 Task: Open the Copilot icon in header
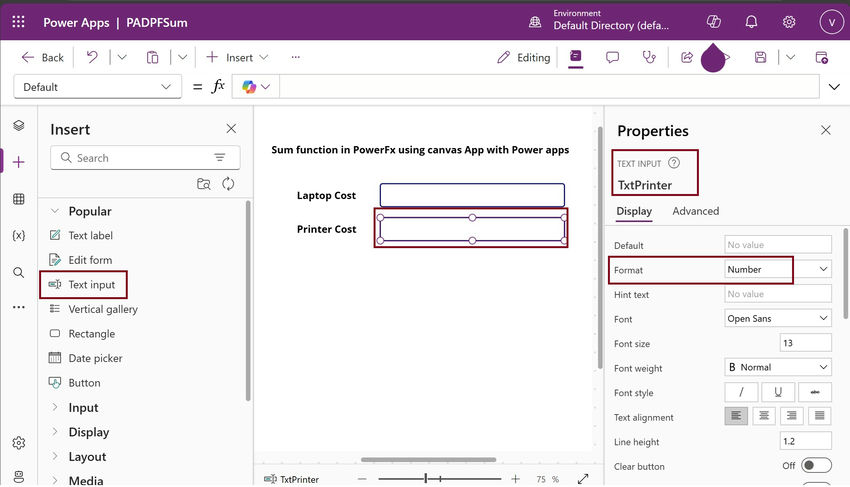(713, 22)
